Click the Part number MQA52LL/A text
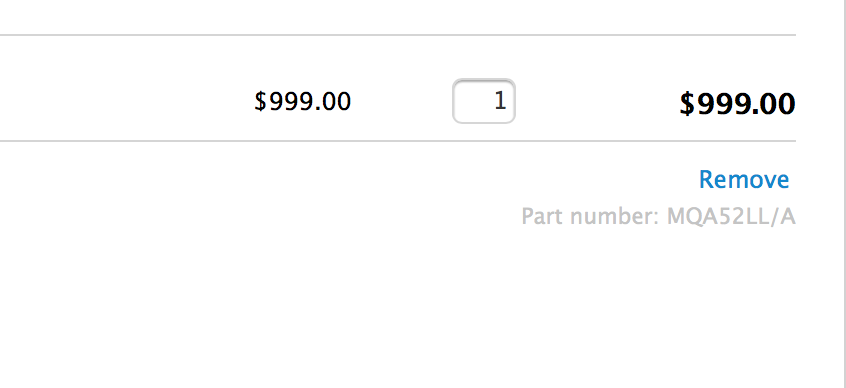Screen dimensions: 846x388 (x=658, y=217)
